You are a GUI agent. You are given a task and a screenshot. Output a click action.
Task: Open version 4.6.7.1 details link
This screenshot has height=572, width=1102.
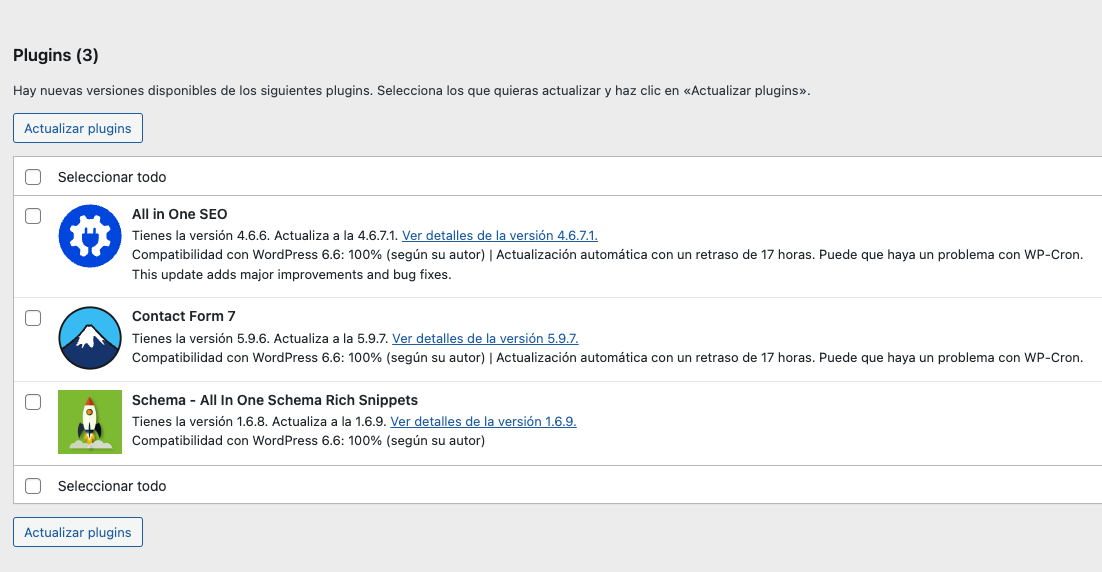(x=499, y=236)
